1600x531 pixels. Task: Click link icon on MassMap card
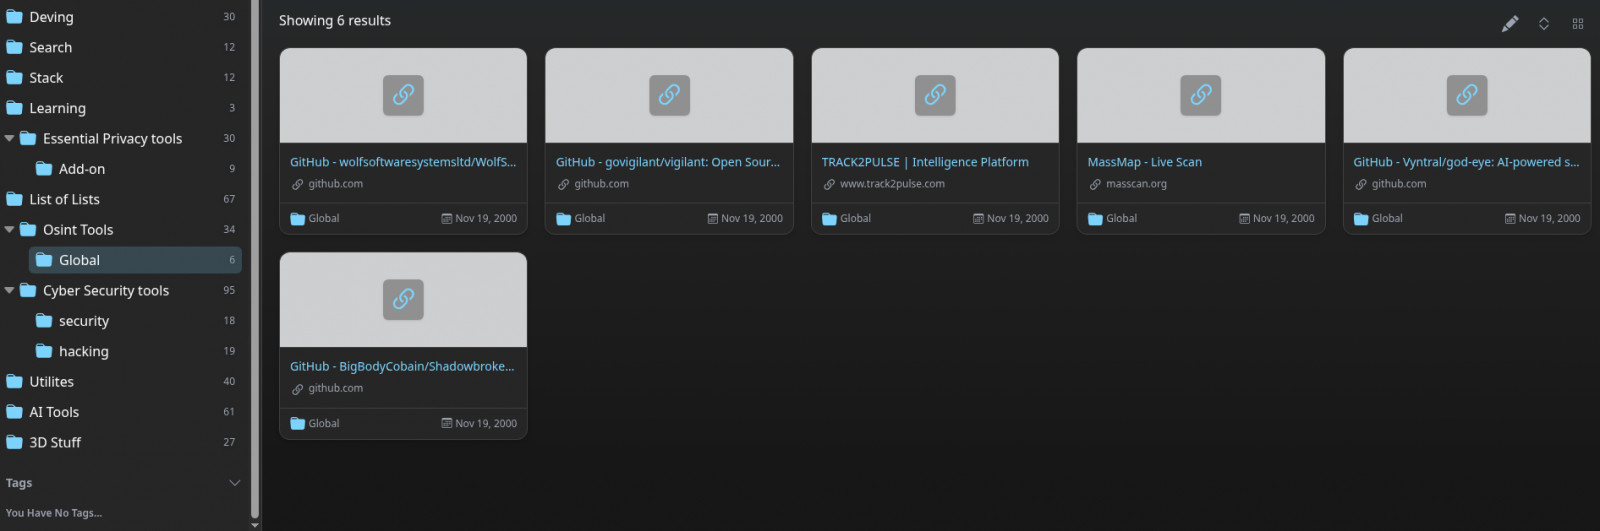click(1201, 95)
